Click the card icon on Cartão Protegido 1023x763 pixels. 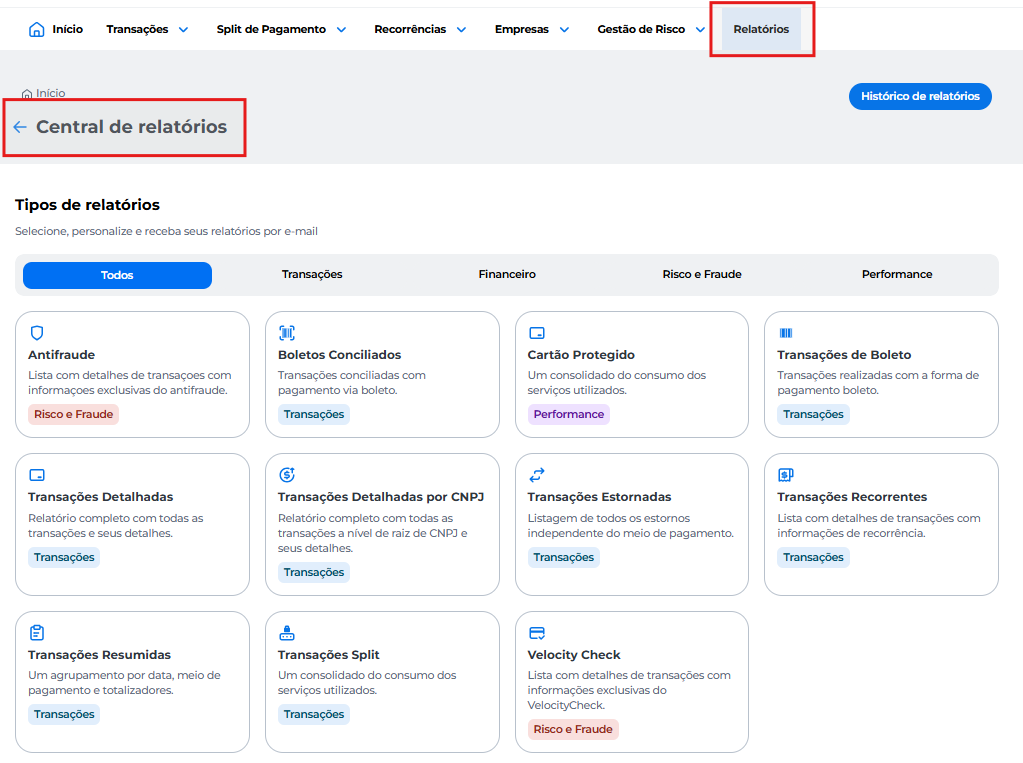point(537,333)
